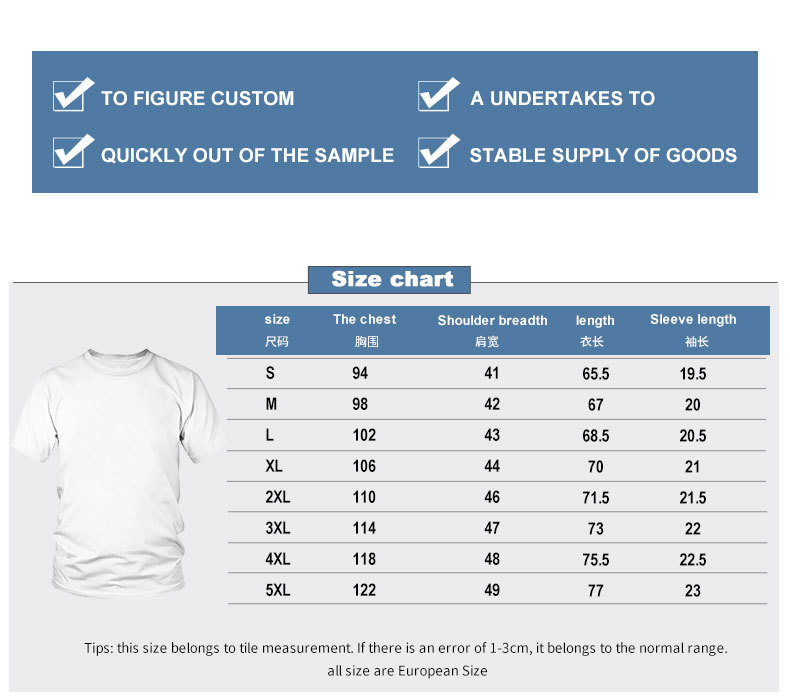Click 'Sleeve length' column header
The image size is (790, 700).
coord(693,330)
